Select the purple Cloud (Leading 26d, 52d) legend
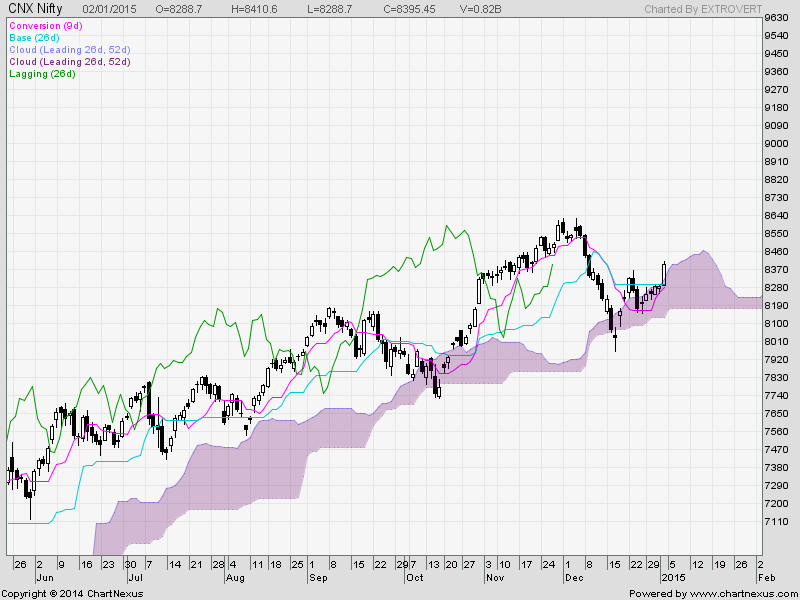 pyautogui.click(x=69, y=62)
